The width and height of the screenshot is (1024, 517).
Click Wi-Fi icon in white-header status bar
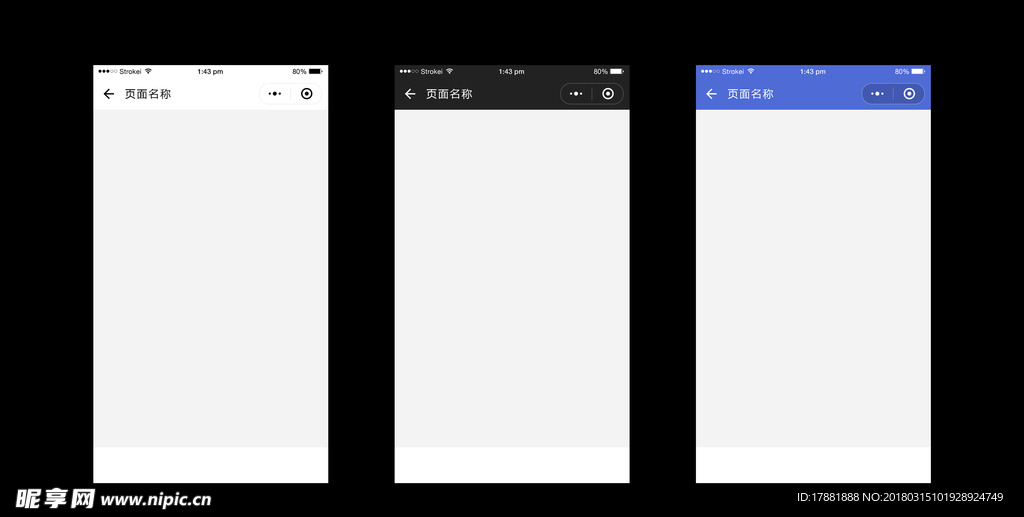click(x=148, y=71)
